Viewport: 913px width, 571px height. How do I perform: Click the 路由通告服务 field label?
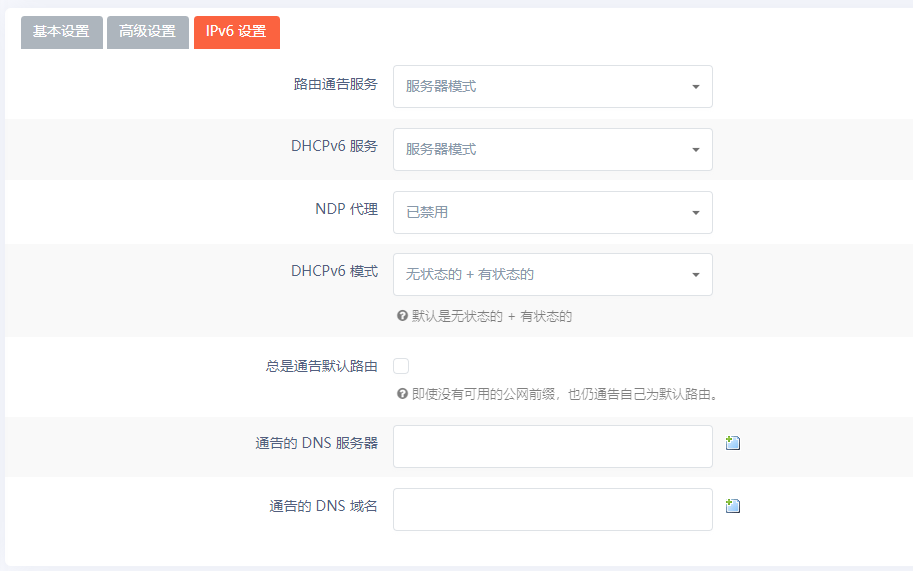click(335, 84)
